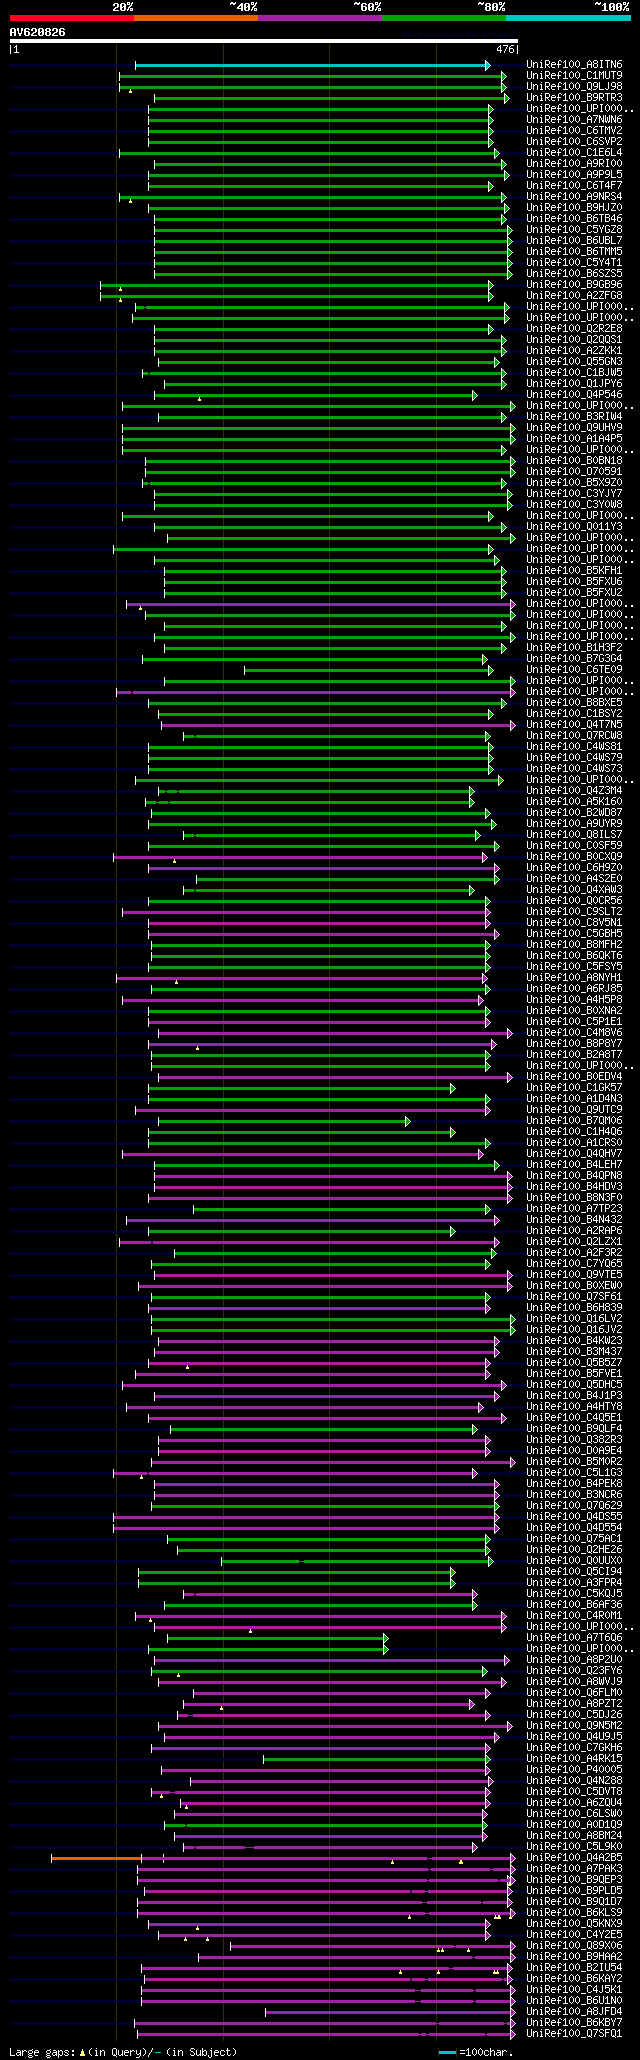The width and height of the screenshot is (640, 2060).
Task: Click the UniRef100_C1GK57 label
Action: pyautogui.click(x=574, y=1088)
